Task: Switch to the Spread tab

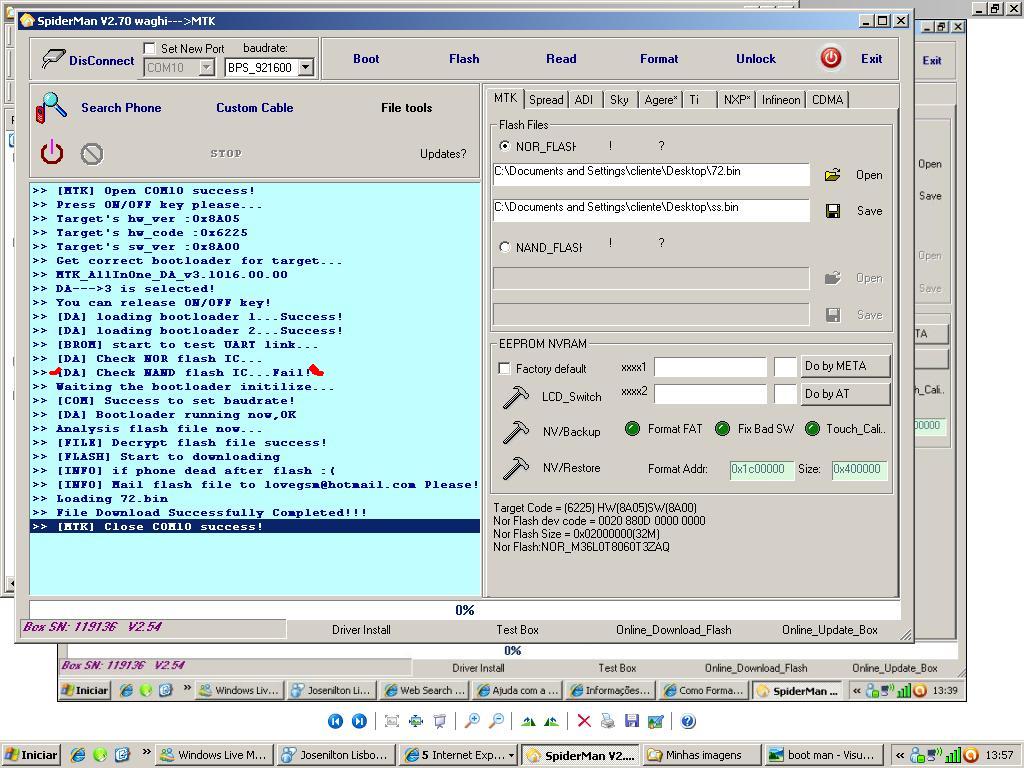Action: 546,100
